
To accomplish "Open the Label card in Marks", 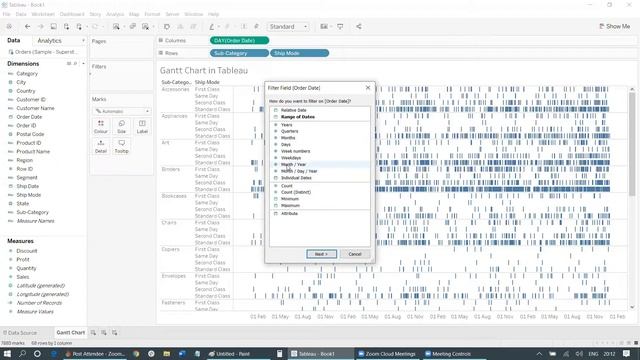I will [142, 127].
